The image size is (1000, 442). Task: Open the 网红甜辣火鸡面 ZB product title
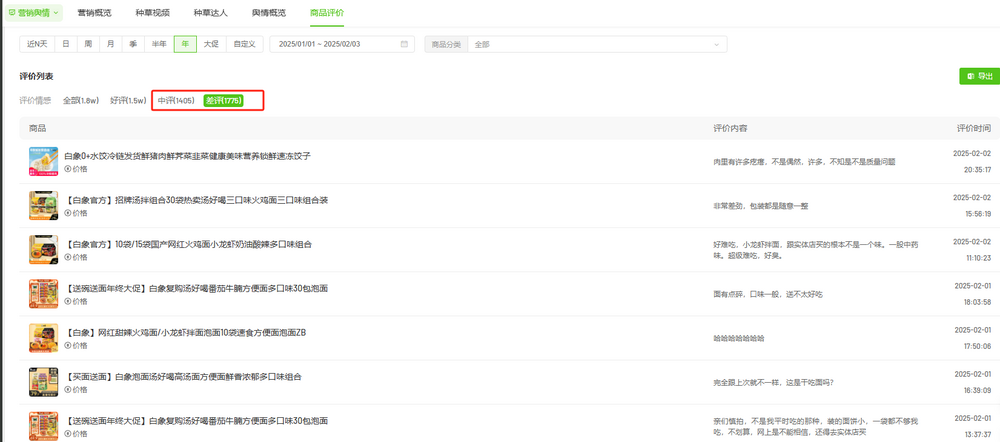pyautogui.click(x=186, y=332)
